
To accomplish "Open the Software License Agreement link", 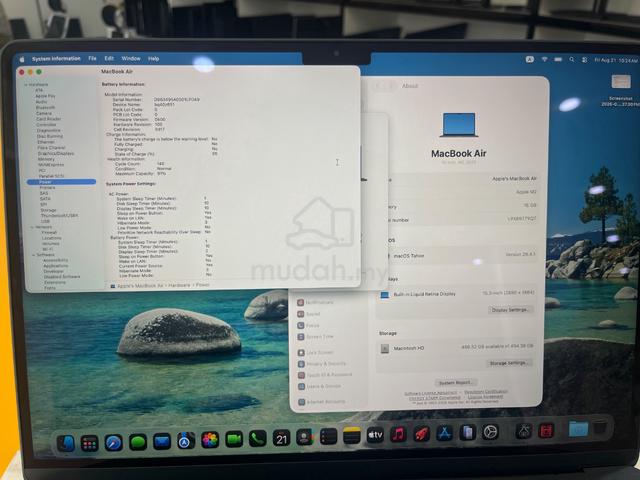I will (431, 393).
